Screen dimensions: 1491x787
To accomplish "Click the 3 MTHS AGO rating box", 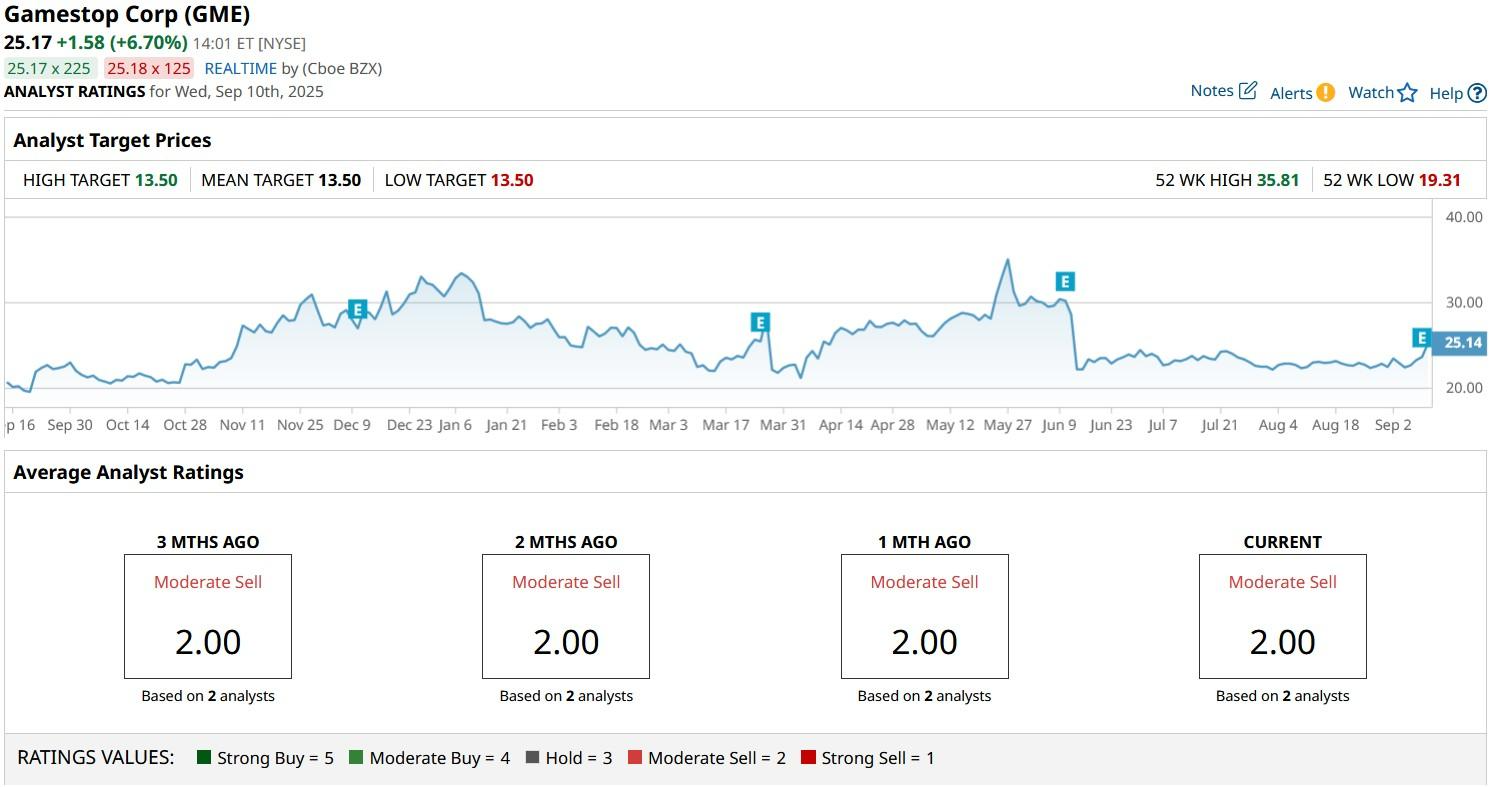I will pyautogui.click(x=207, y=616).
